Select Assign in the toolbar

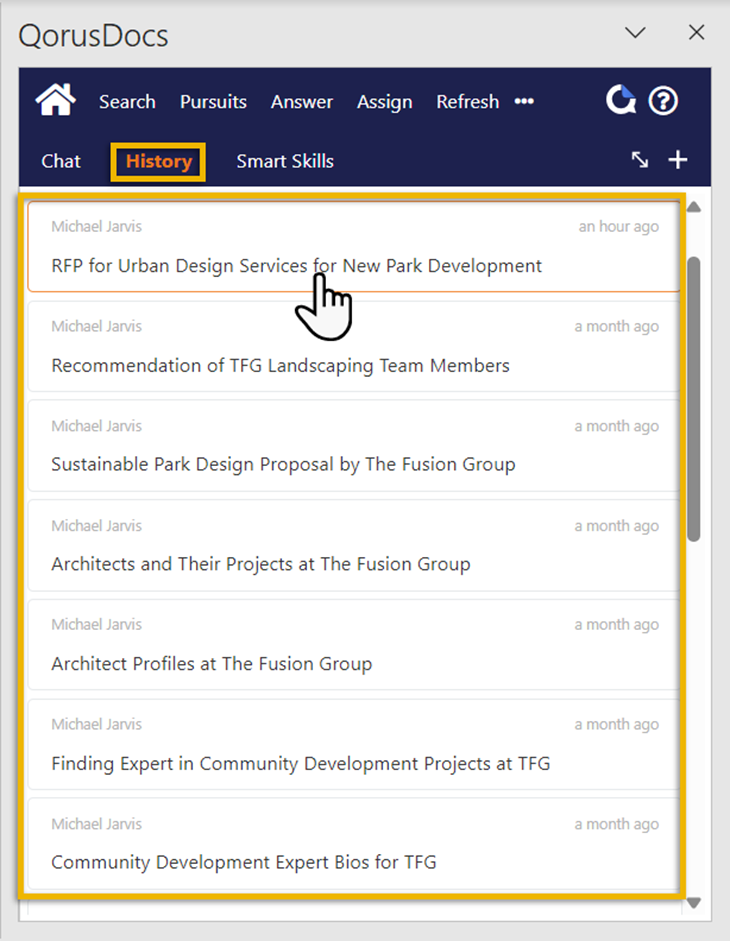pyautogui.click(x=384, y=102)
